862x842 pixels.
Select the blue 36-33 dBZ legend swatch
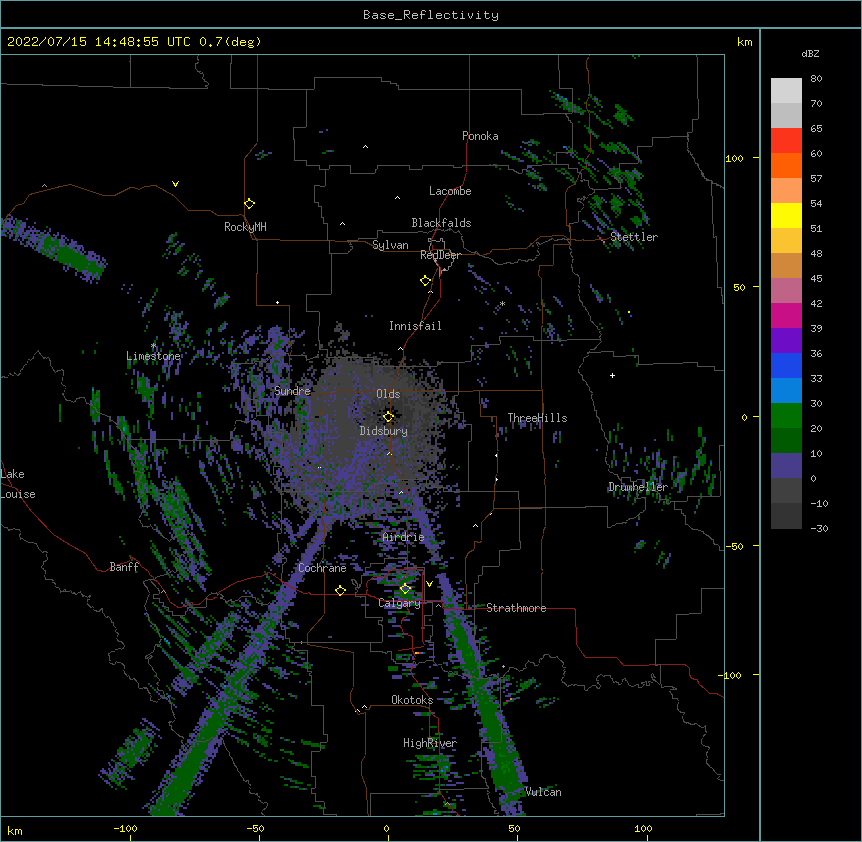pyautogui.click(x=786, y=365)
